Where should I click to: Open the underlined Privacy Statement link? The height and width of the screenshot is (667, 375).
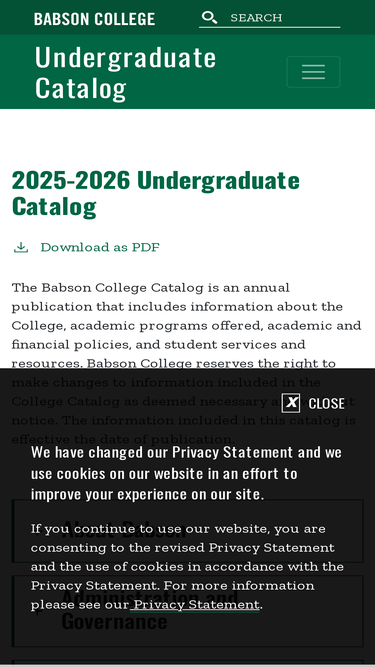(195, 604)
